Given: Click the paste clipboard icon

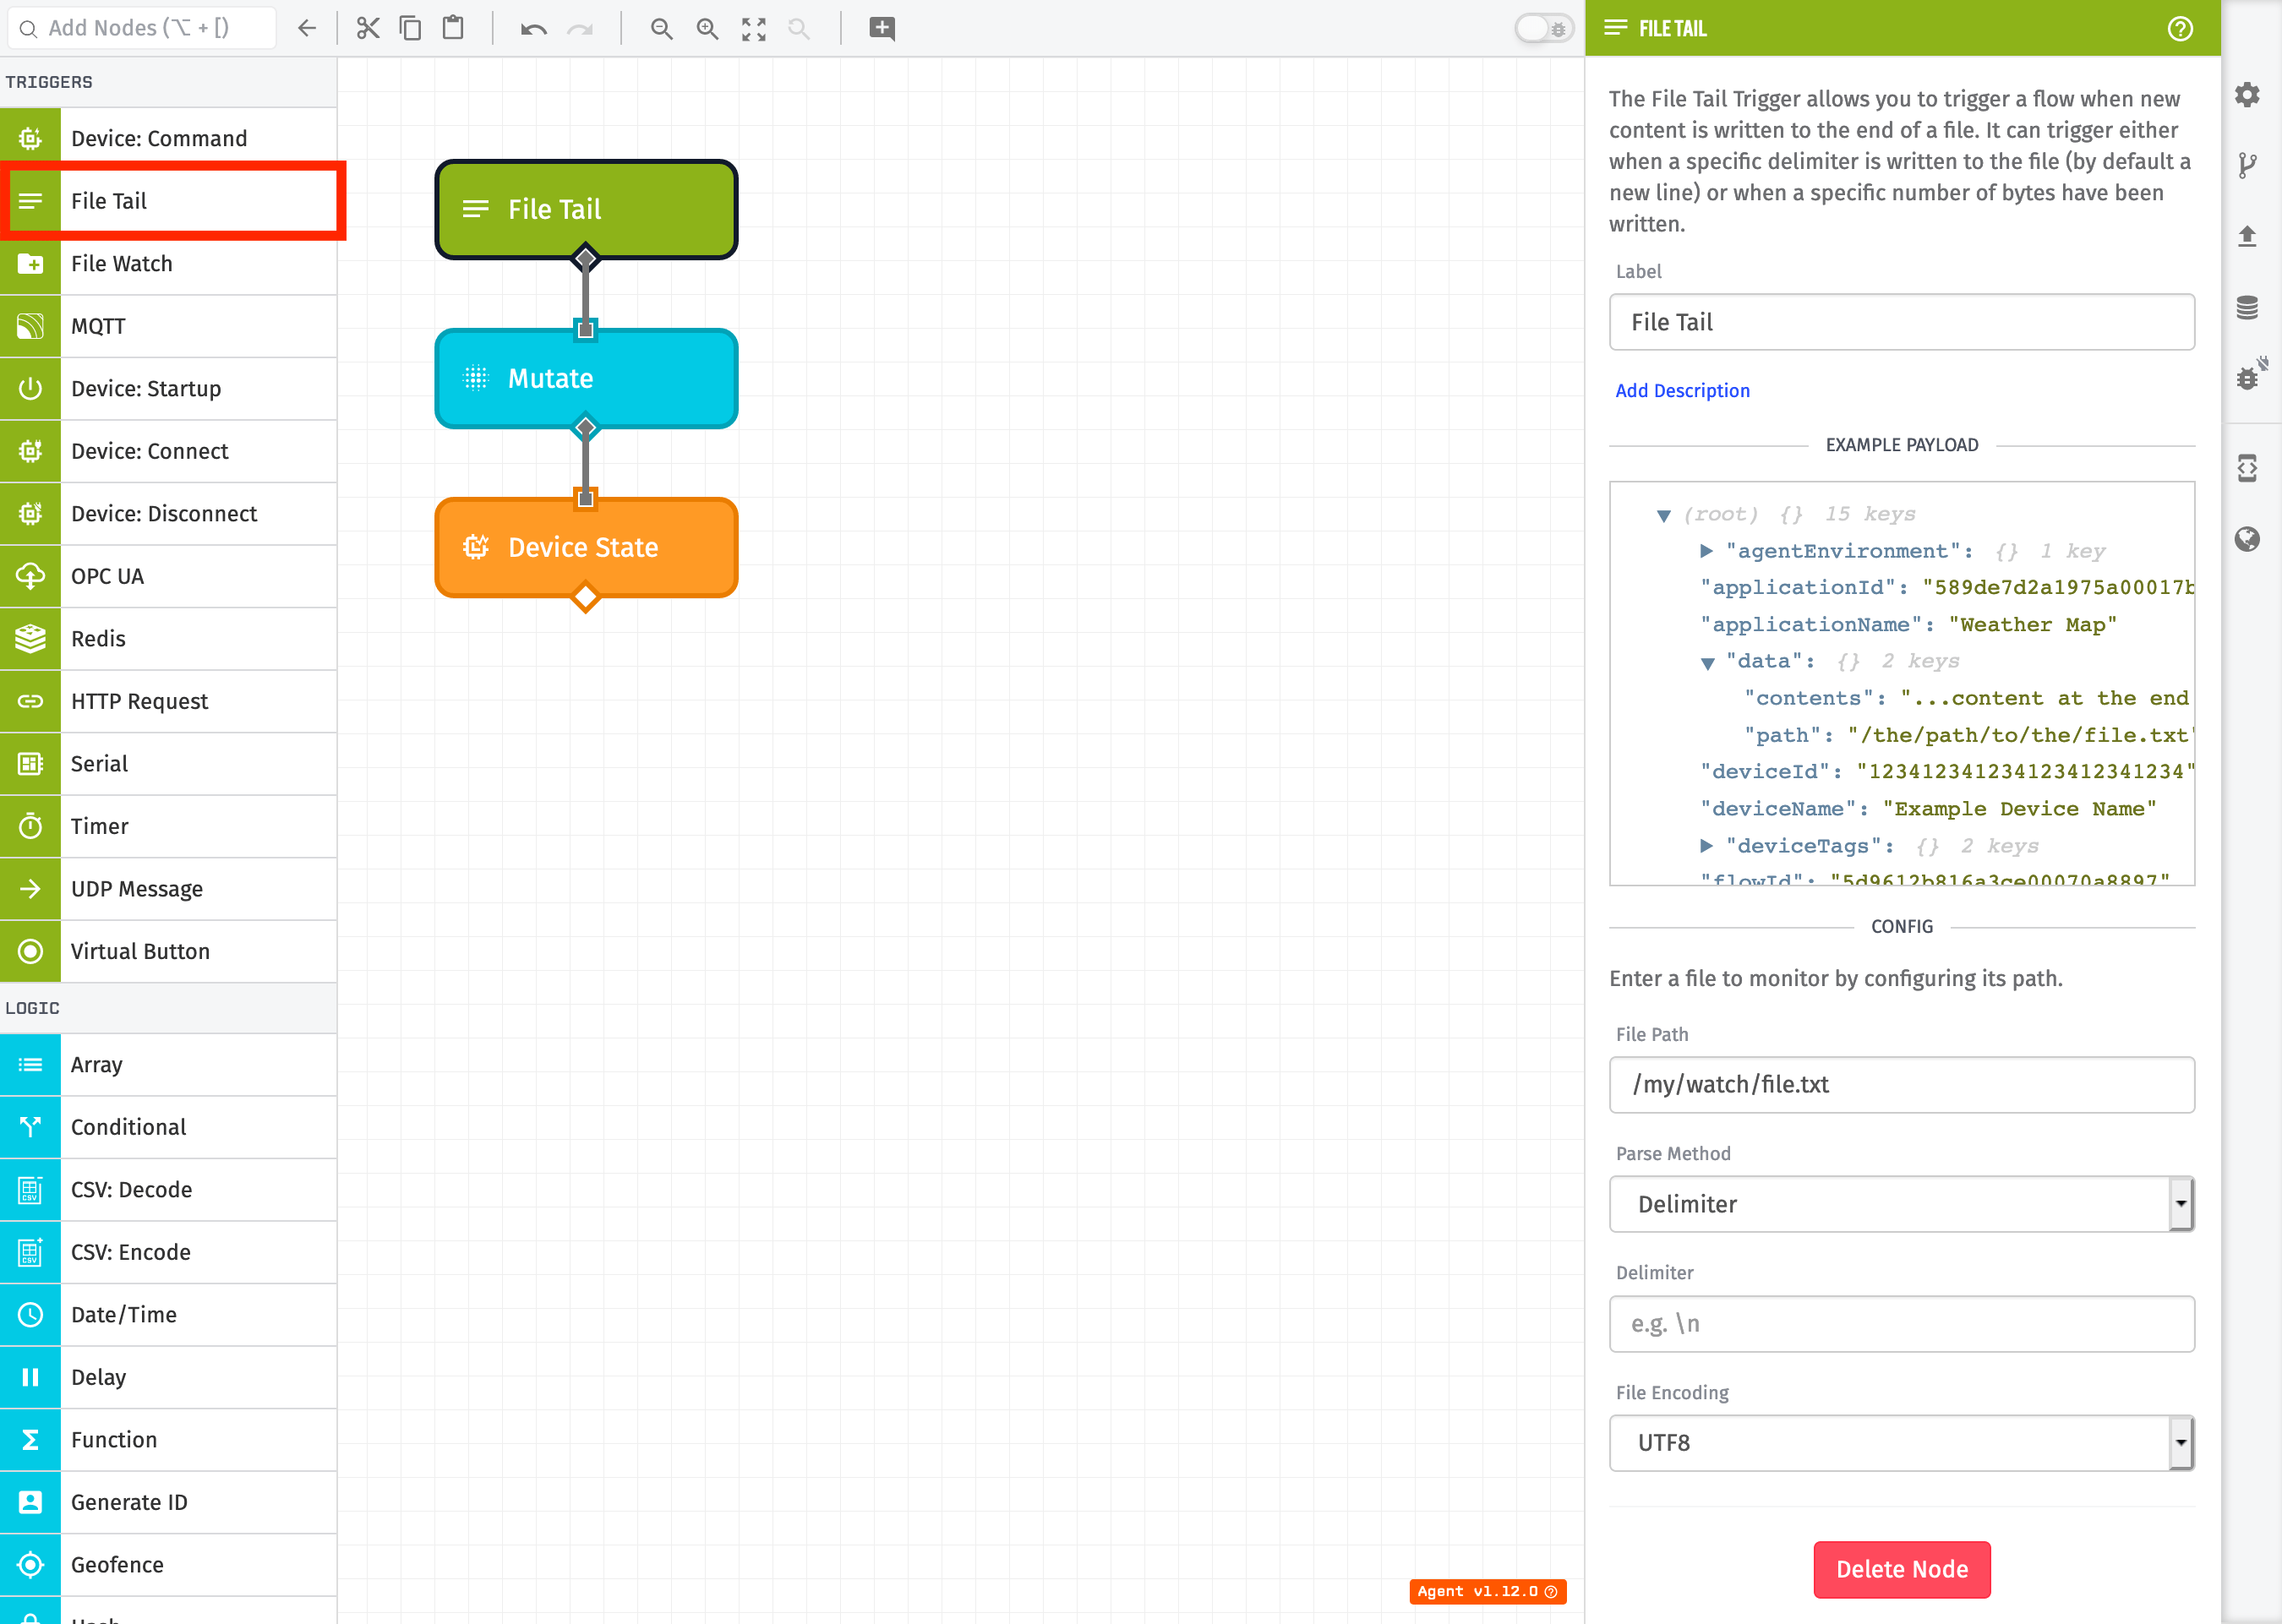Looking at the screenshot, I should point(453,29).
